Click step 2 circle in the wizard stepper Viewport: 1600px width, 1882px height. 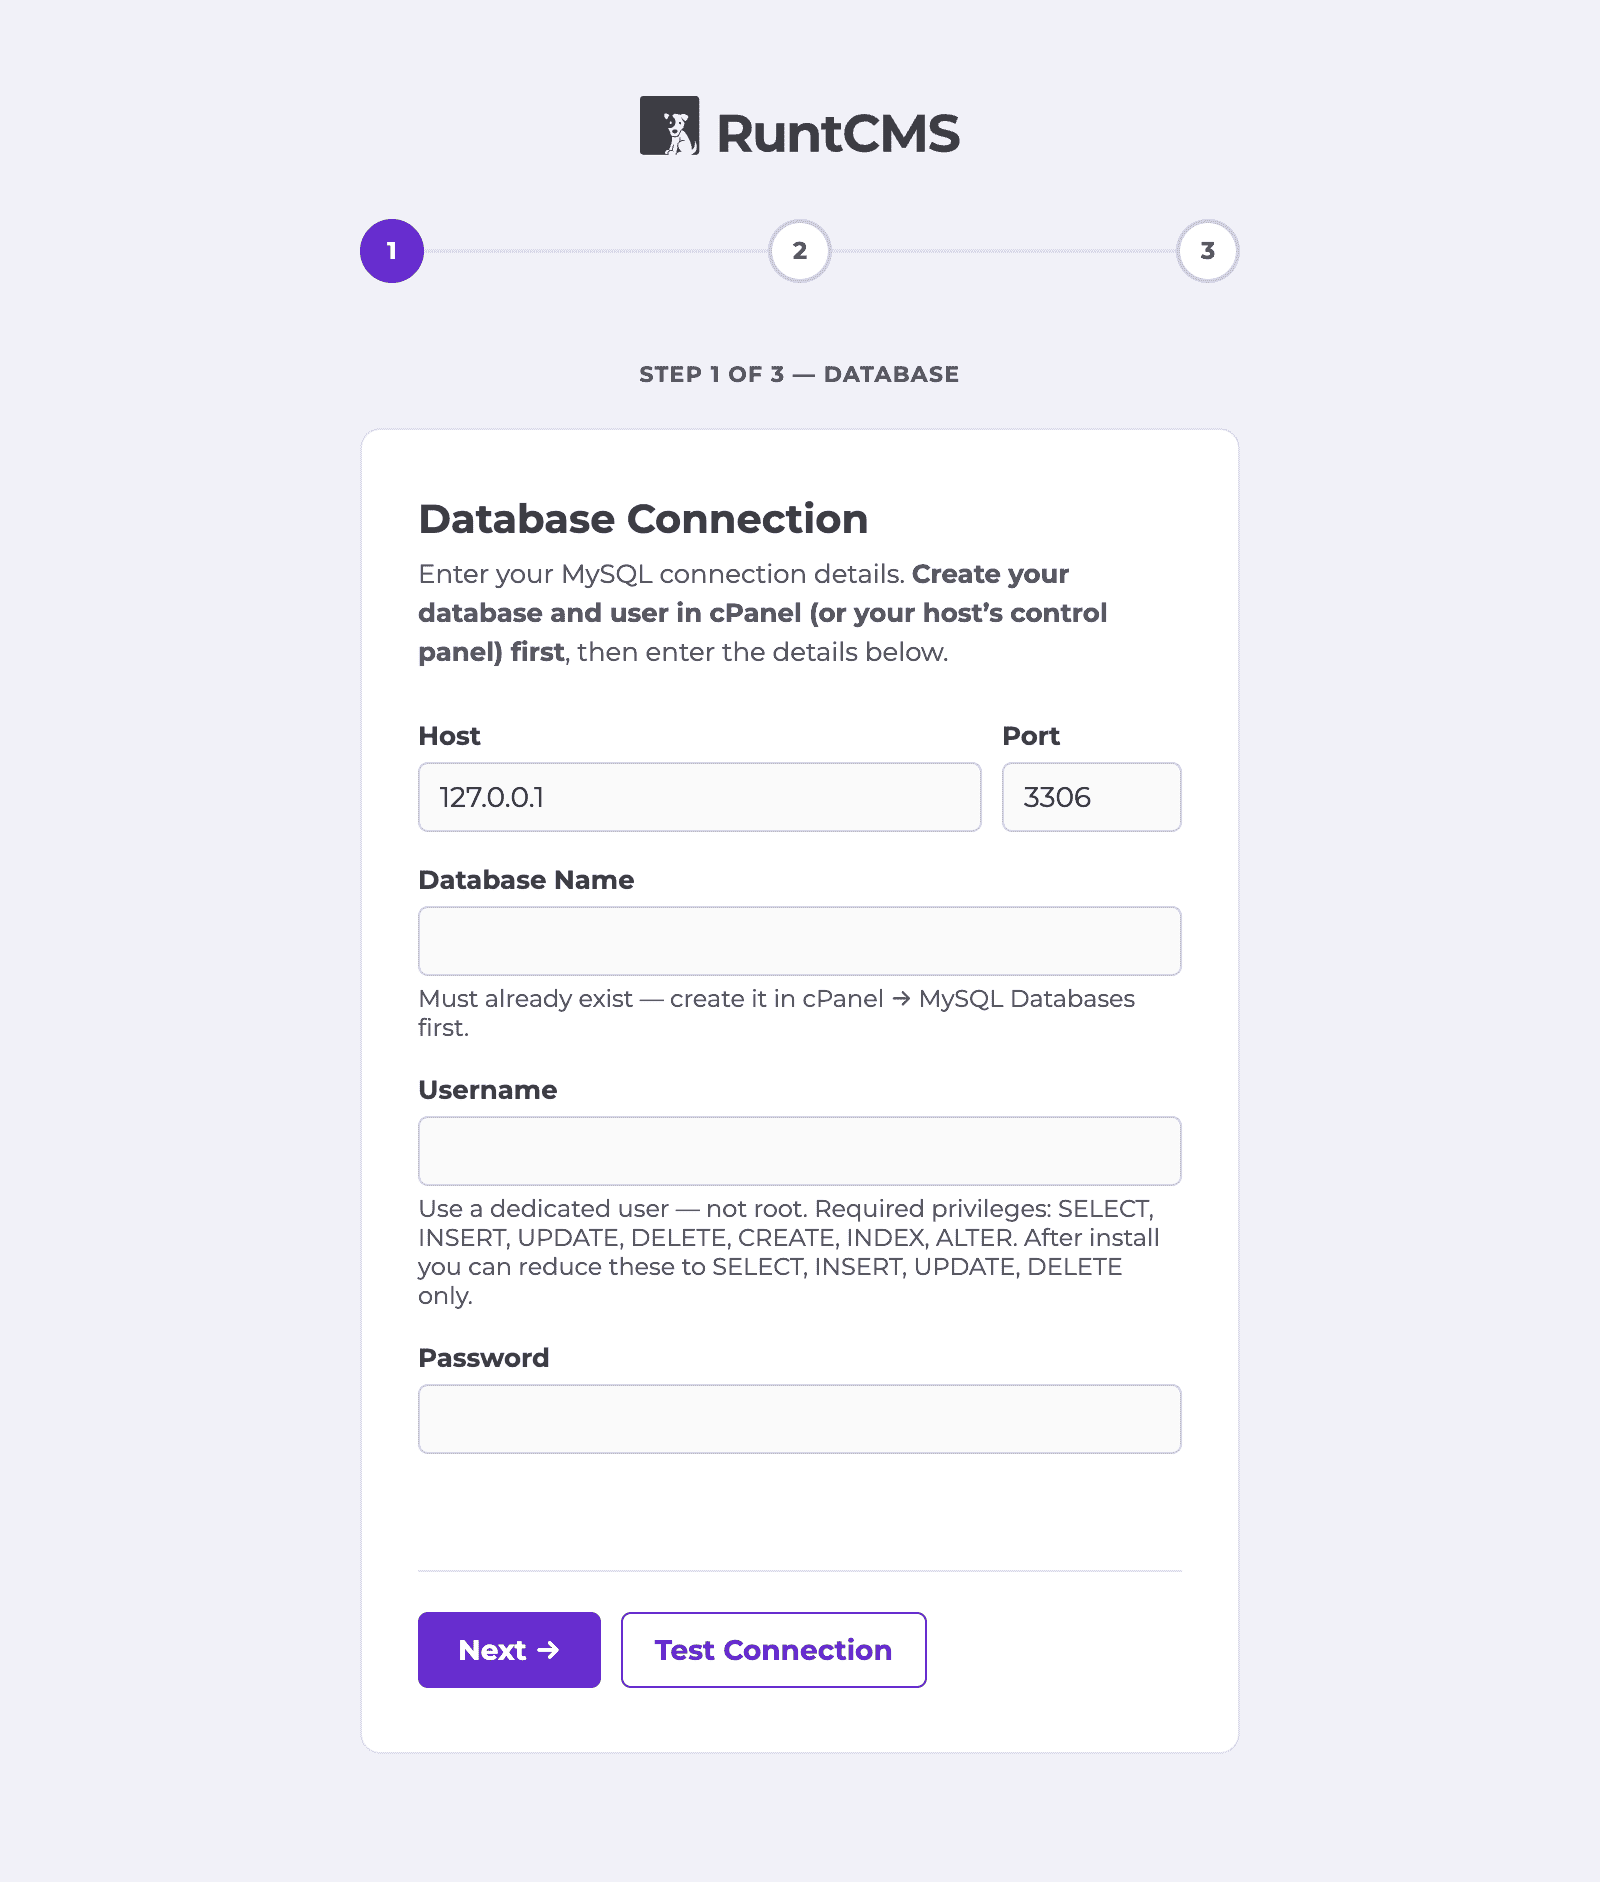[799, 251]
